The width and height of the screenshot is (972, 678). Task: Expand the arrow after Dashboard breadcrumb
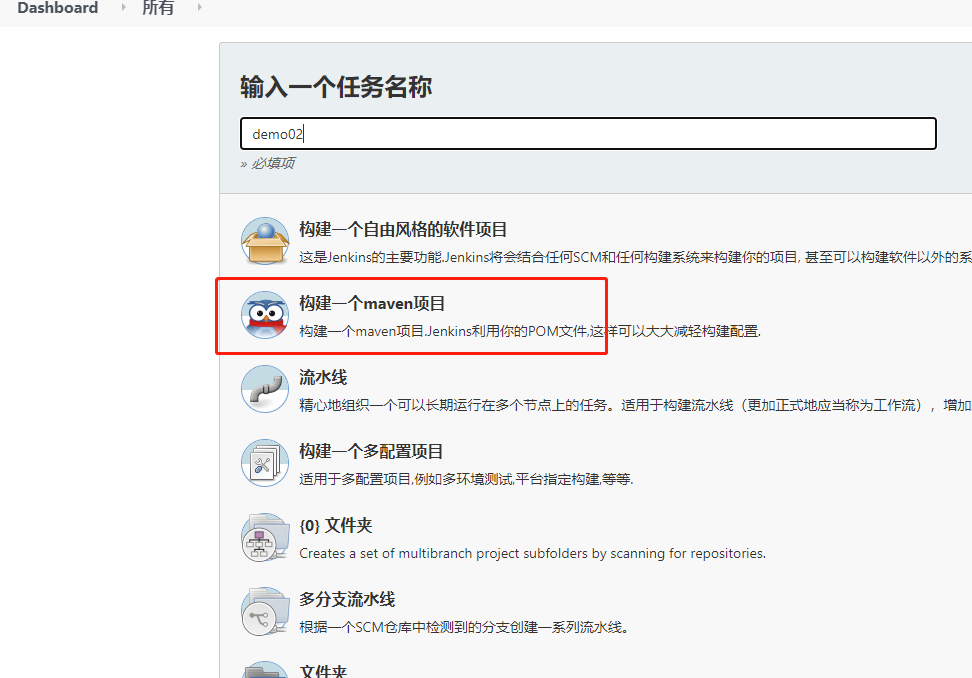[123, 7]
